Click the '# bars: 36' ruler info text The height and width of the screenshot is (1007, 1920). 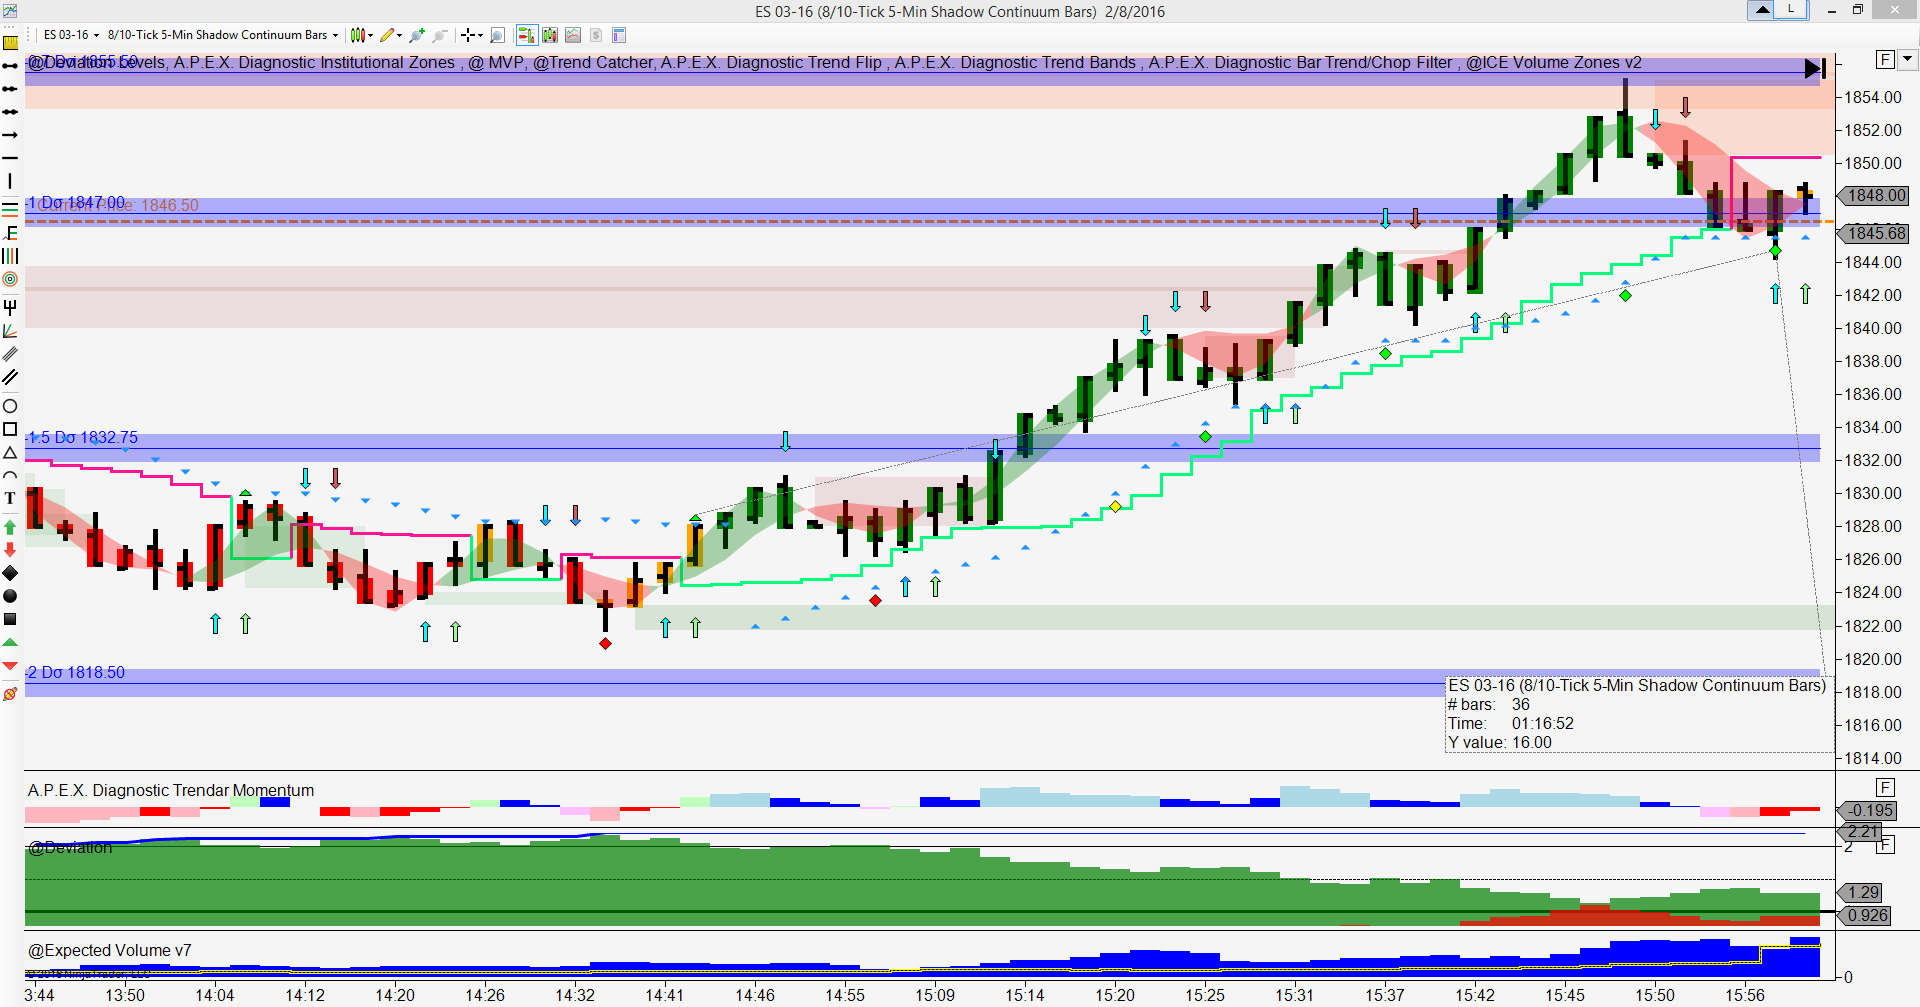click(x=1489, y=704)
